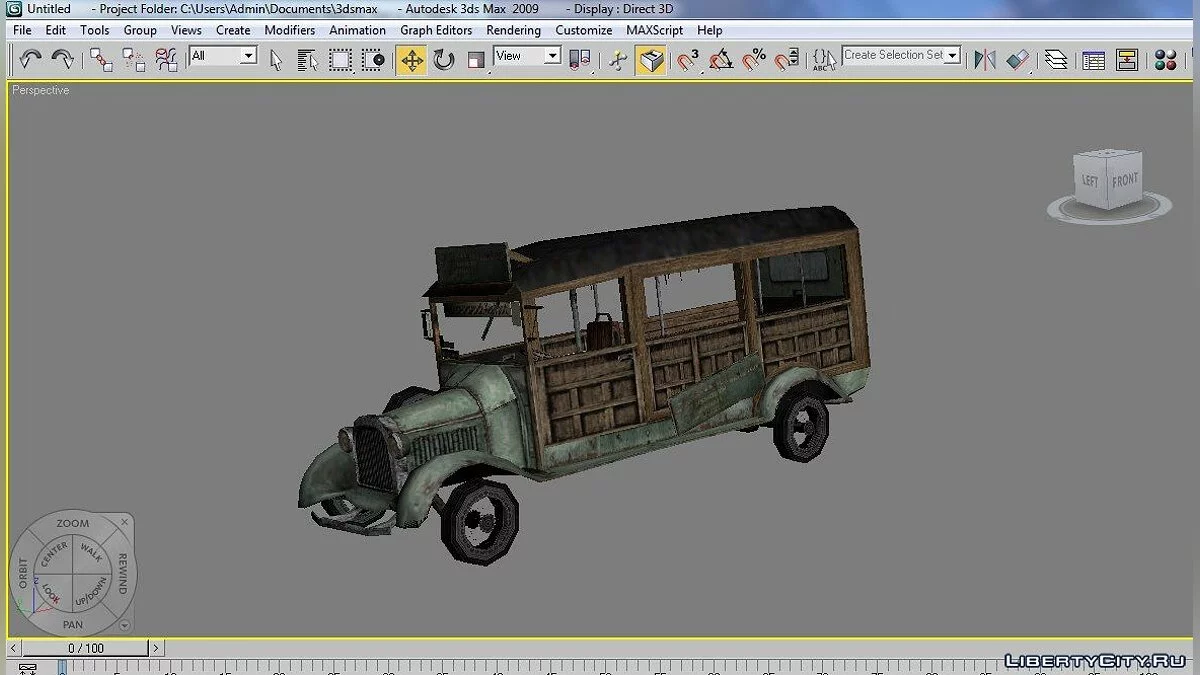
Task: Open Select by Name tool
Action: pos(308,60)
